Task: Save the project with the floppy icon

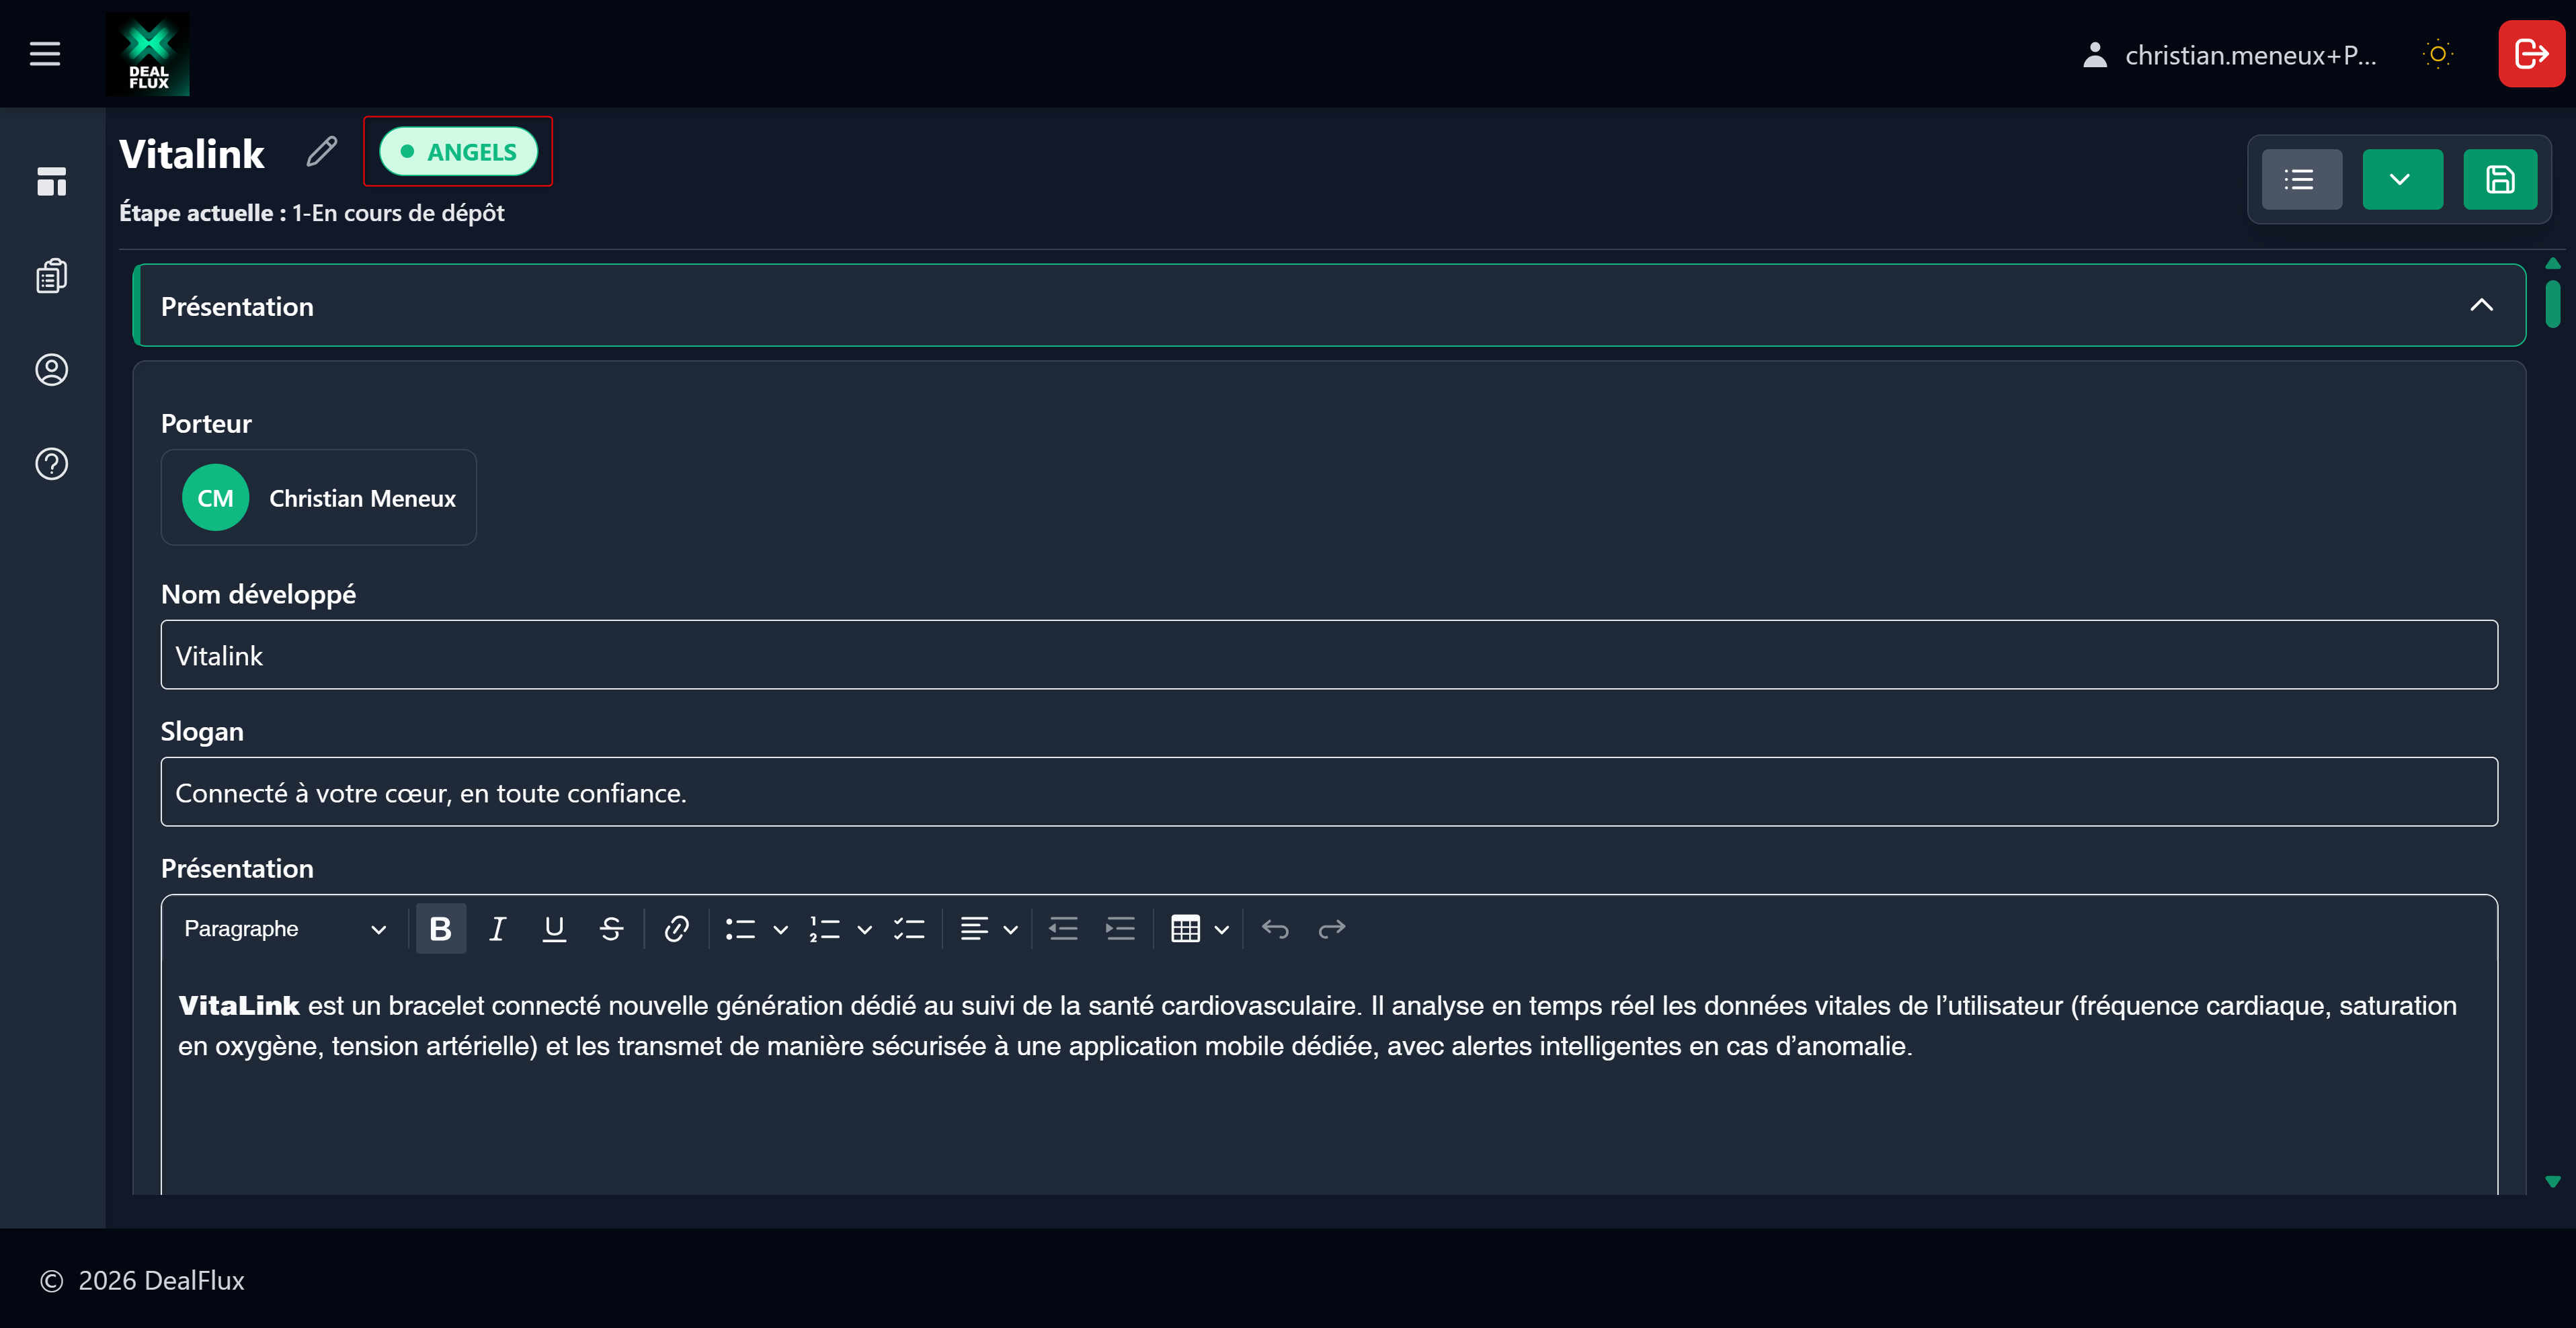Action: click(2500, 180)
